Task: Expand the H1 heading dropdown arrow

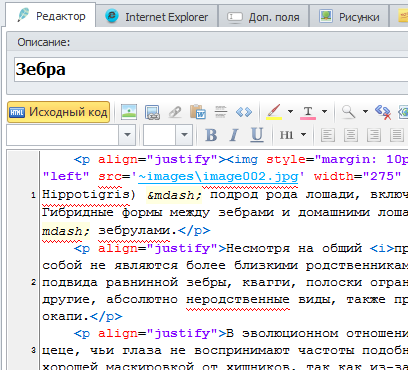Action: pos(303,135)
